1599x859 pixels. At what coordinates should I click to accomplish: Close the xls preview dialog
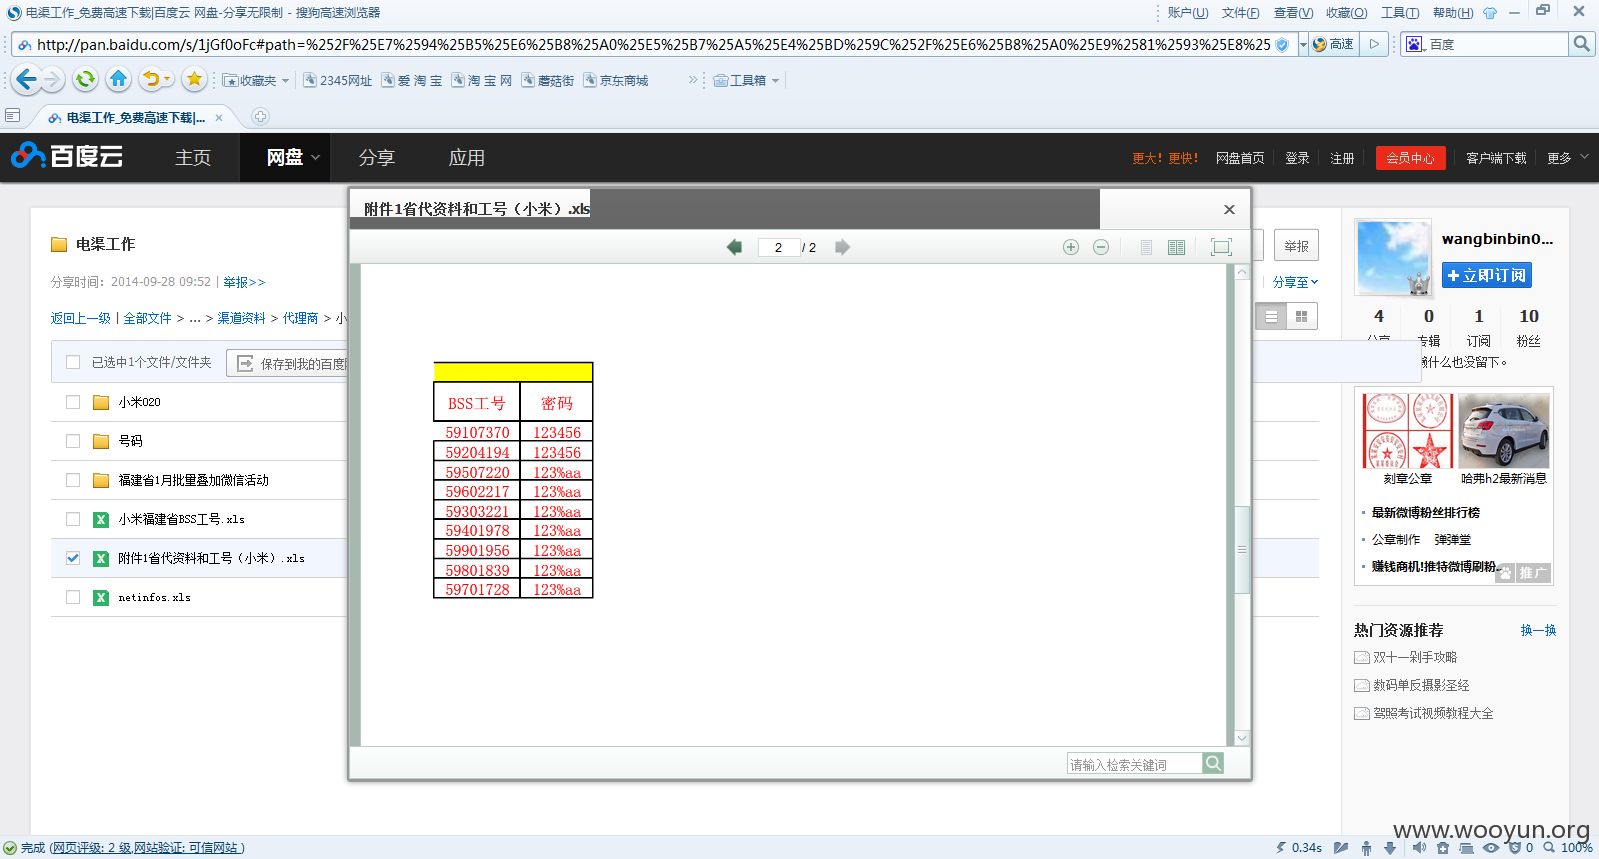(1229, 209)
